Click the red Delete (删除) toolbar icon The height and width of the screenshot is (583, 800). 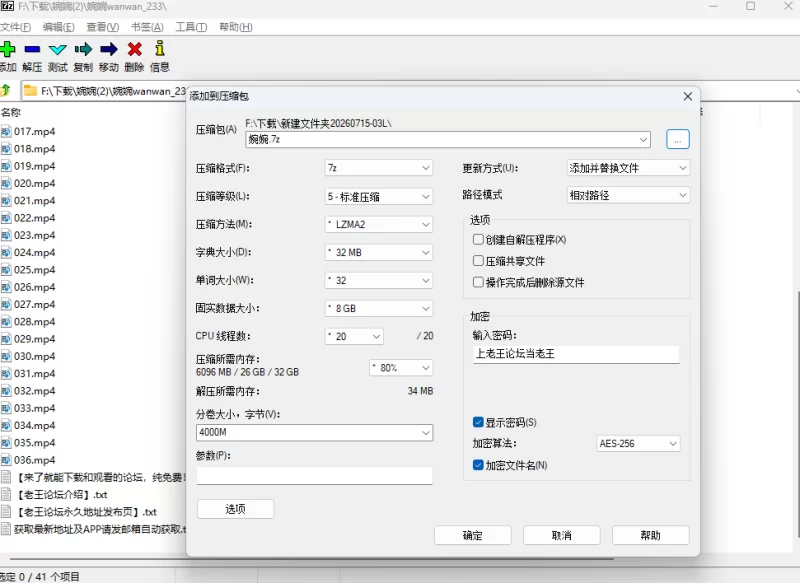pos(135,49)
